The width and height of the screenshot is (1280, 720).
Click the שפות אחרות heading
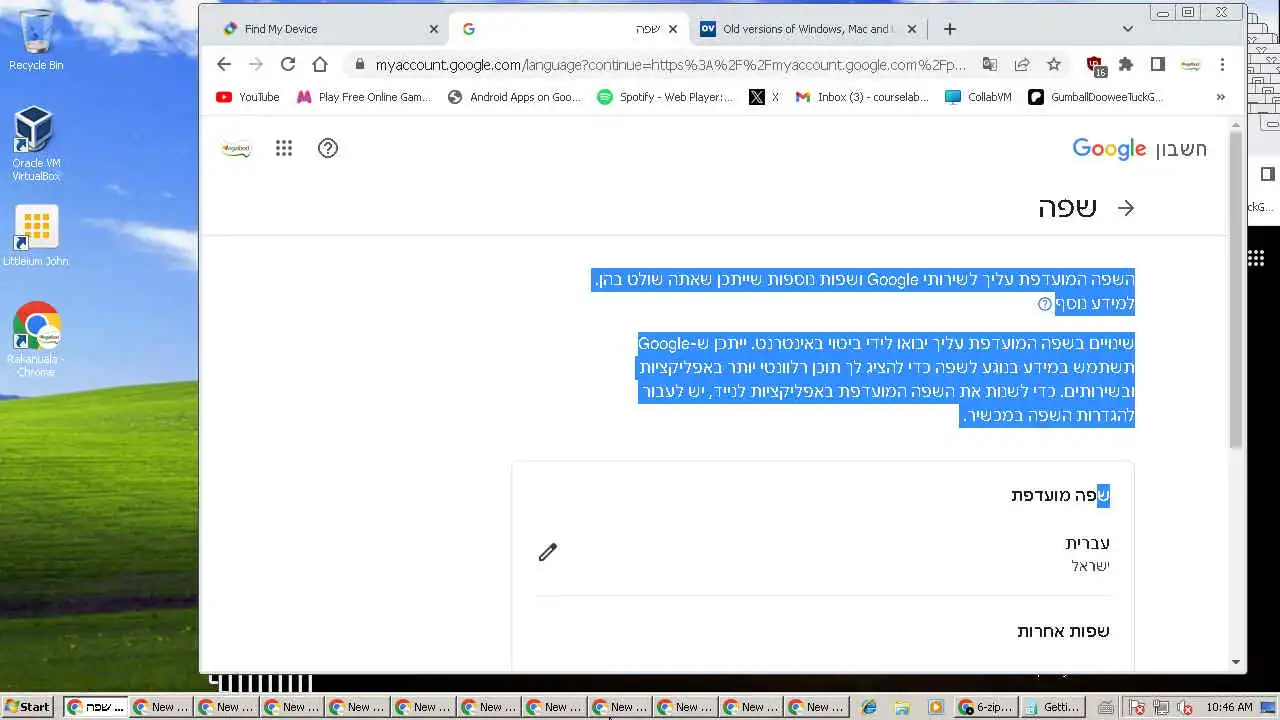click(x=1064, y=632)
